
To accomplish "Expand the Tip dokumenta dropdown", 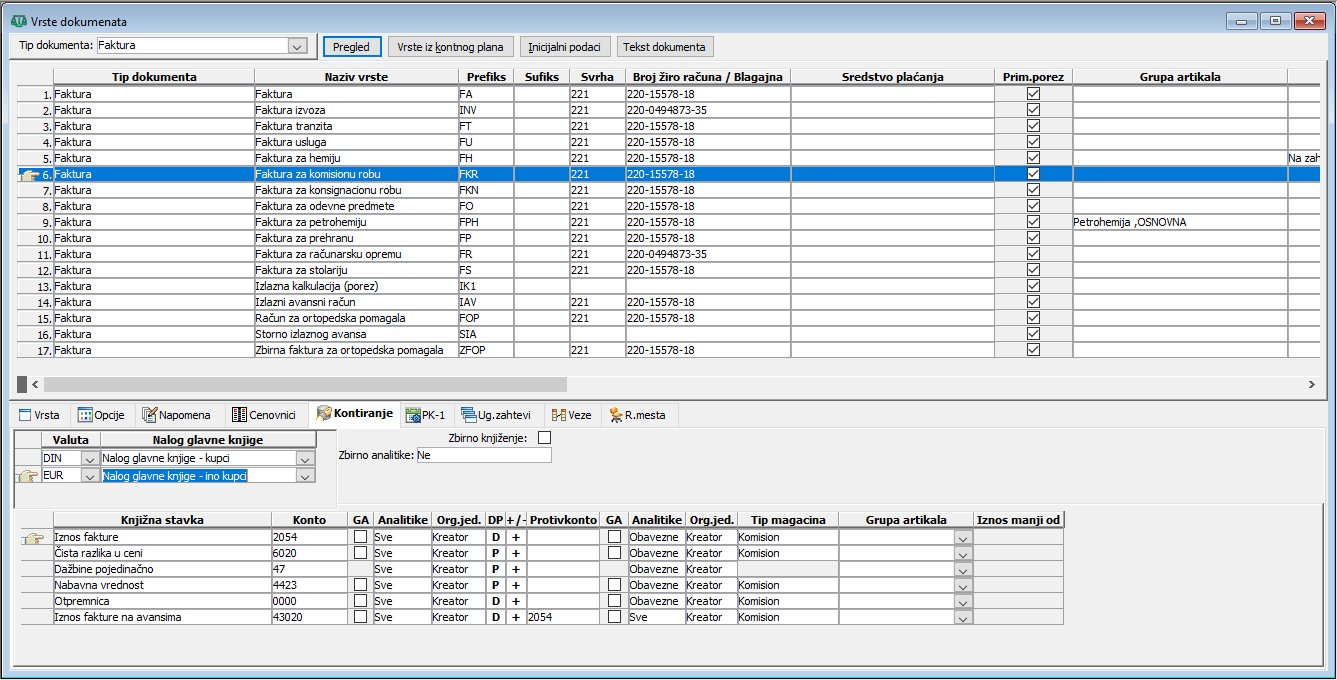I will tap(296, 46).
